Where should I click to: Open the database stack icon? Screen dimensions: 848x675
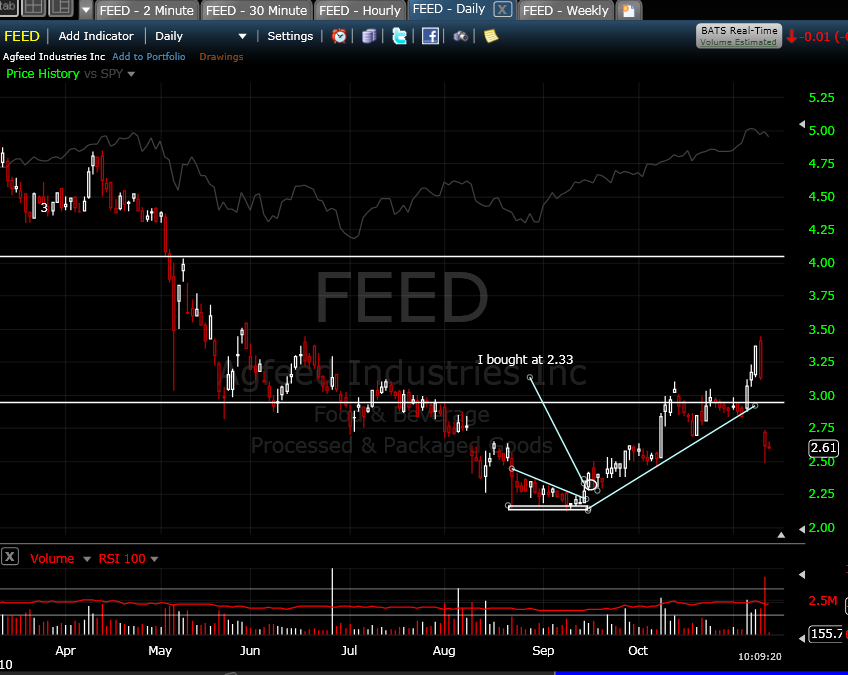point(369,36)
